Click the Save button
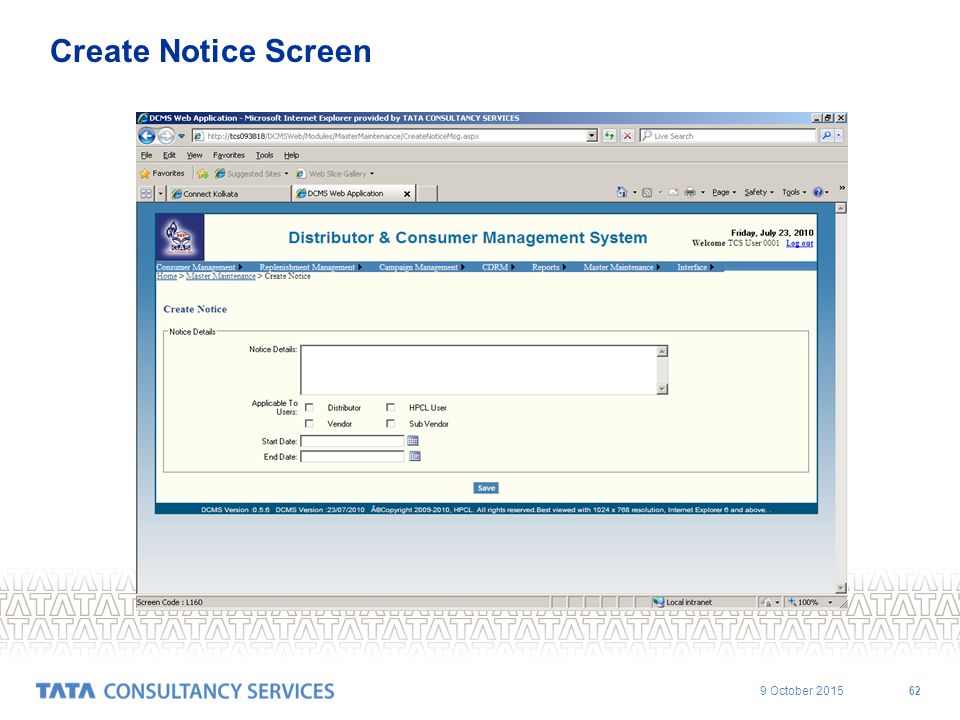The height and width of the screenshot is (720, 960). click(x=486, y=488)
